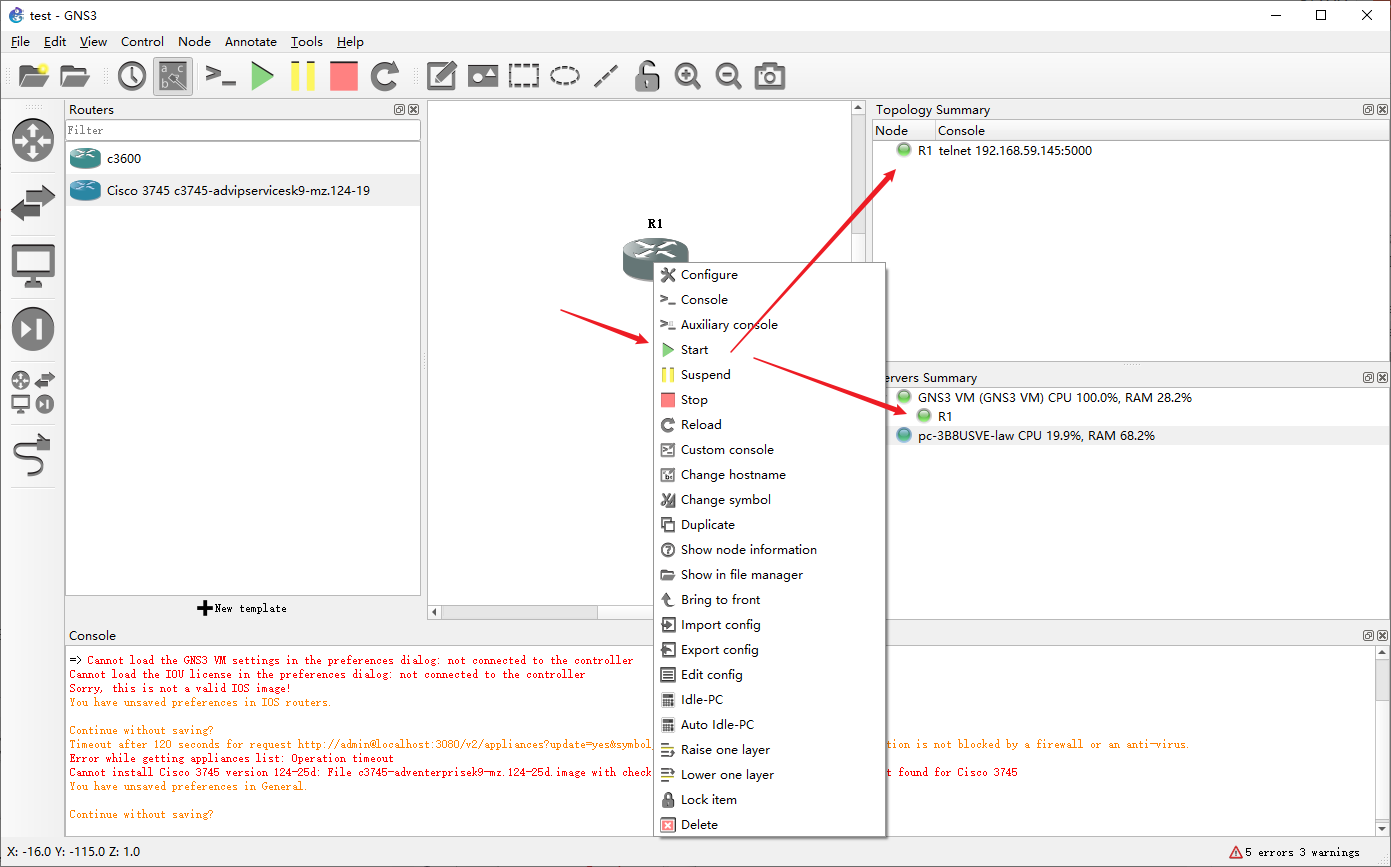Click the errors and warnings status indicator
Image resolution: width=1391 pixels, height=867 pixels.
point(1294,852)
